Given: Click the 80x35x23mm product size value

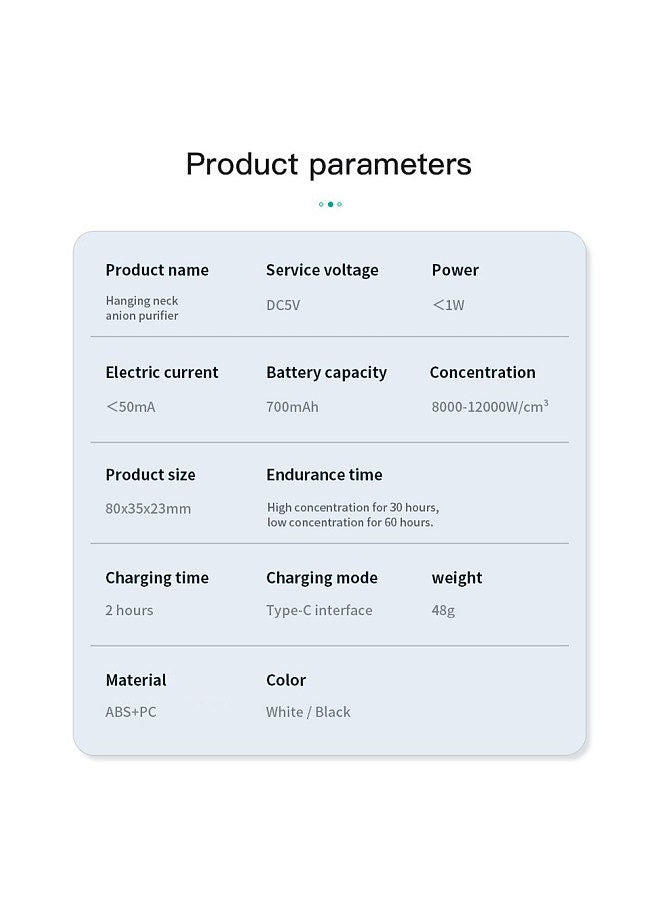Looking at the screenshot, I should click(x=148, y=509).
